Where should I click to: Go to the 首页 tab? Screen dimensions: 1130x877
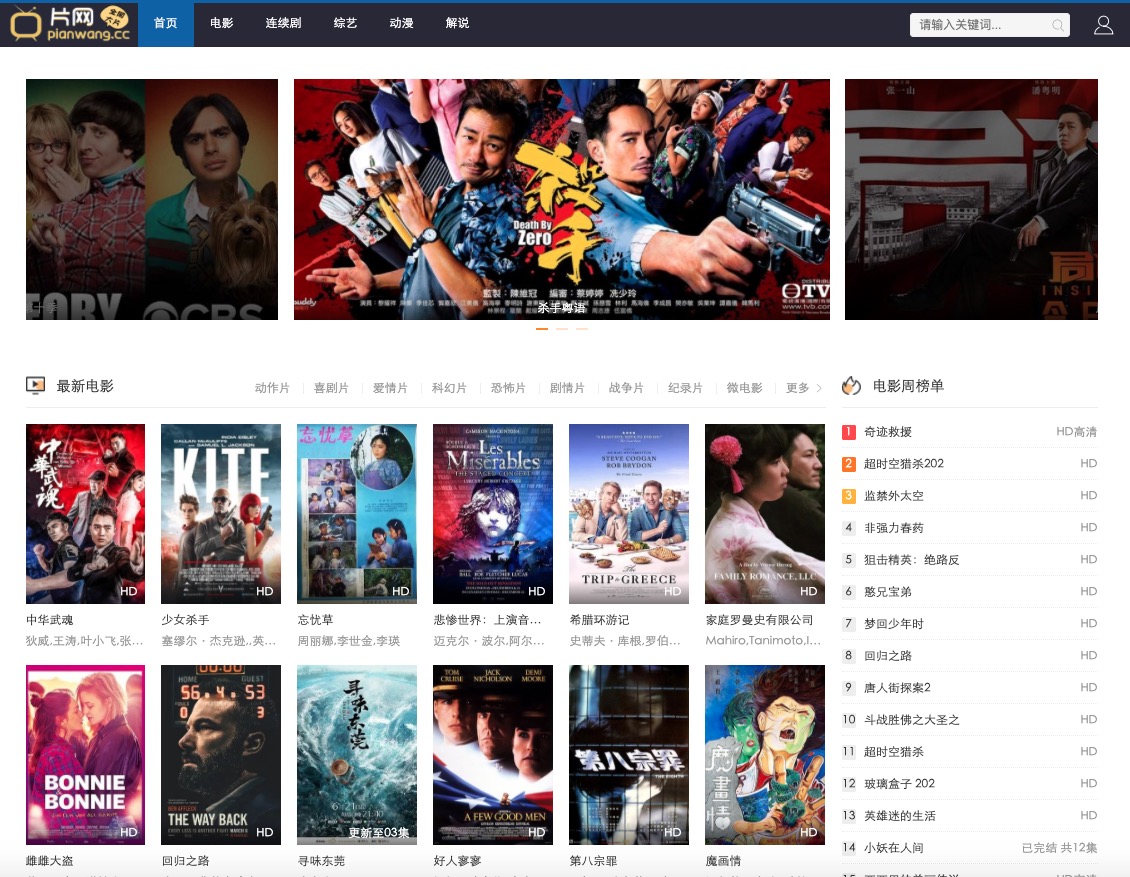point(166,23)
